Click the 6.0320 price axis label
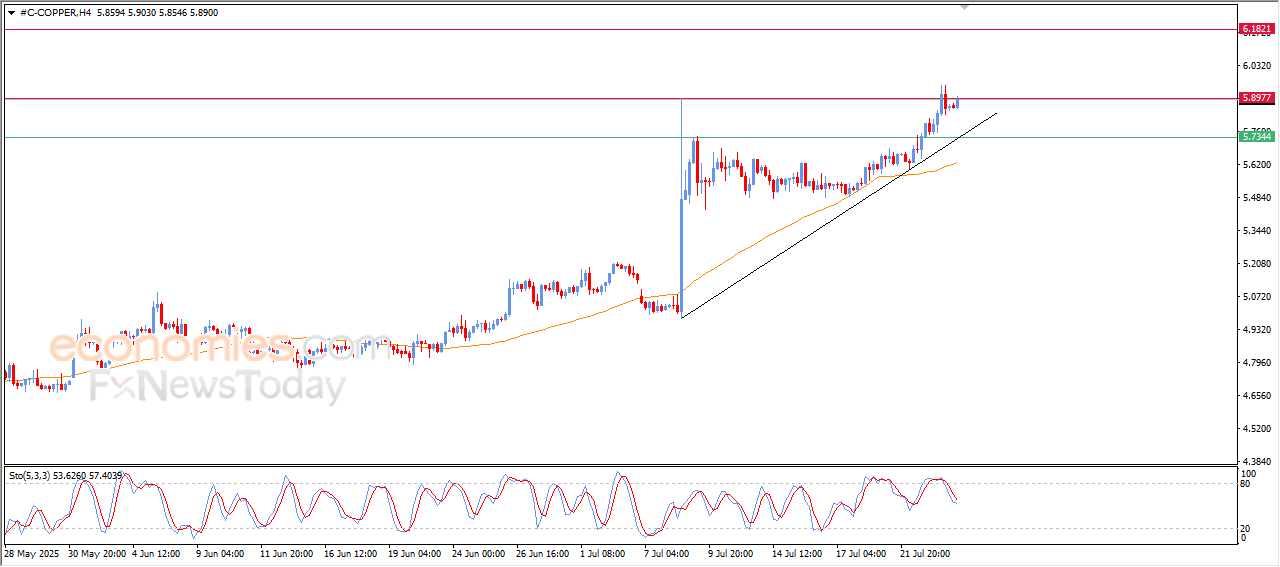Viewport: 1280px width, 567px height. [x=1256, y=66]
